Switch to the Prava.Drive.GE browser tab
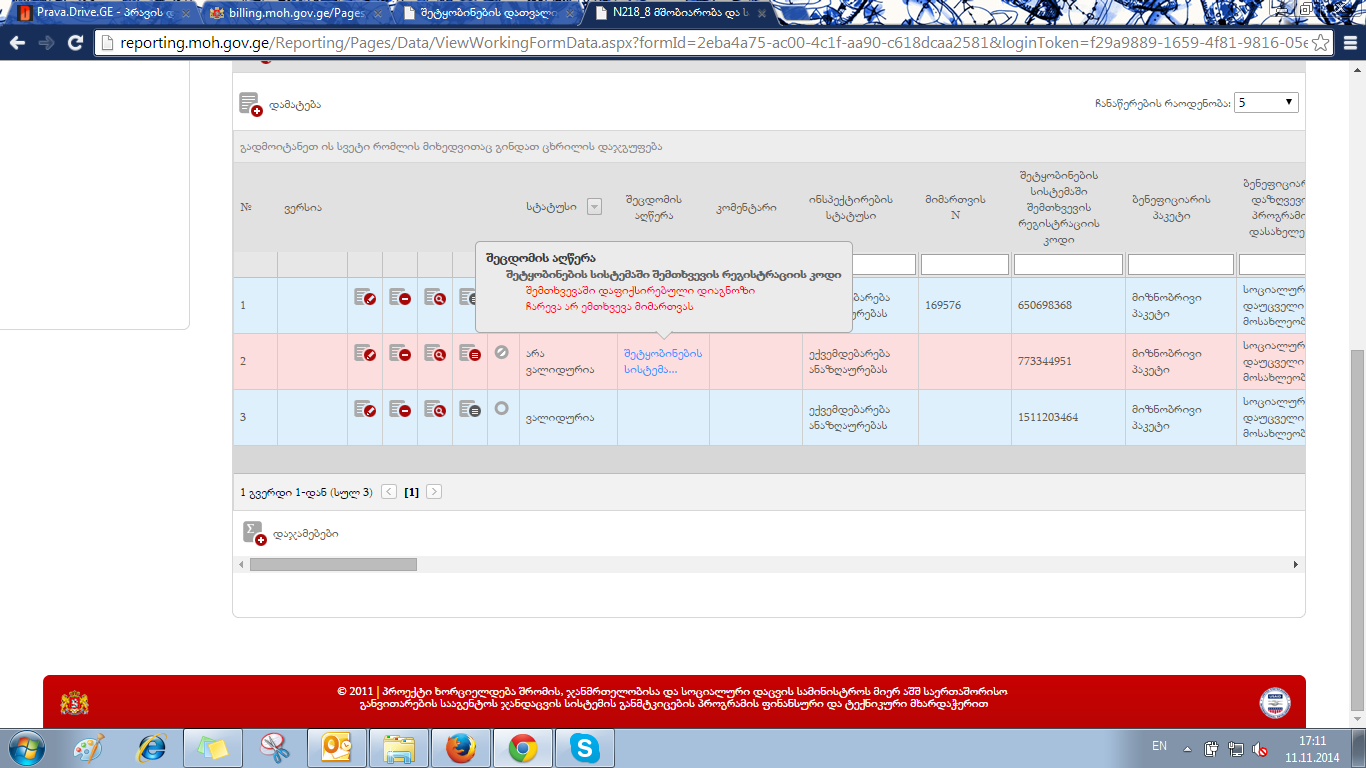Image resolution: width=1366 pixels, height=768 pixels. (x=100, y=14)
